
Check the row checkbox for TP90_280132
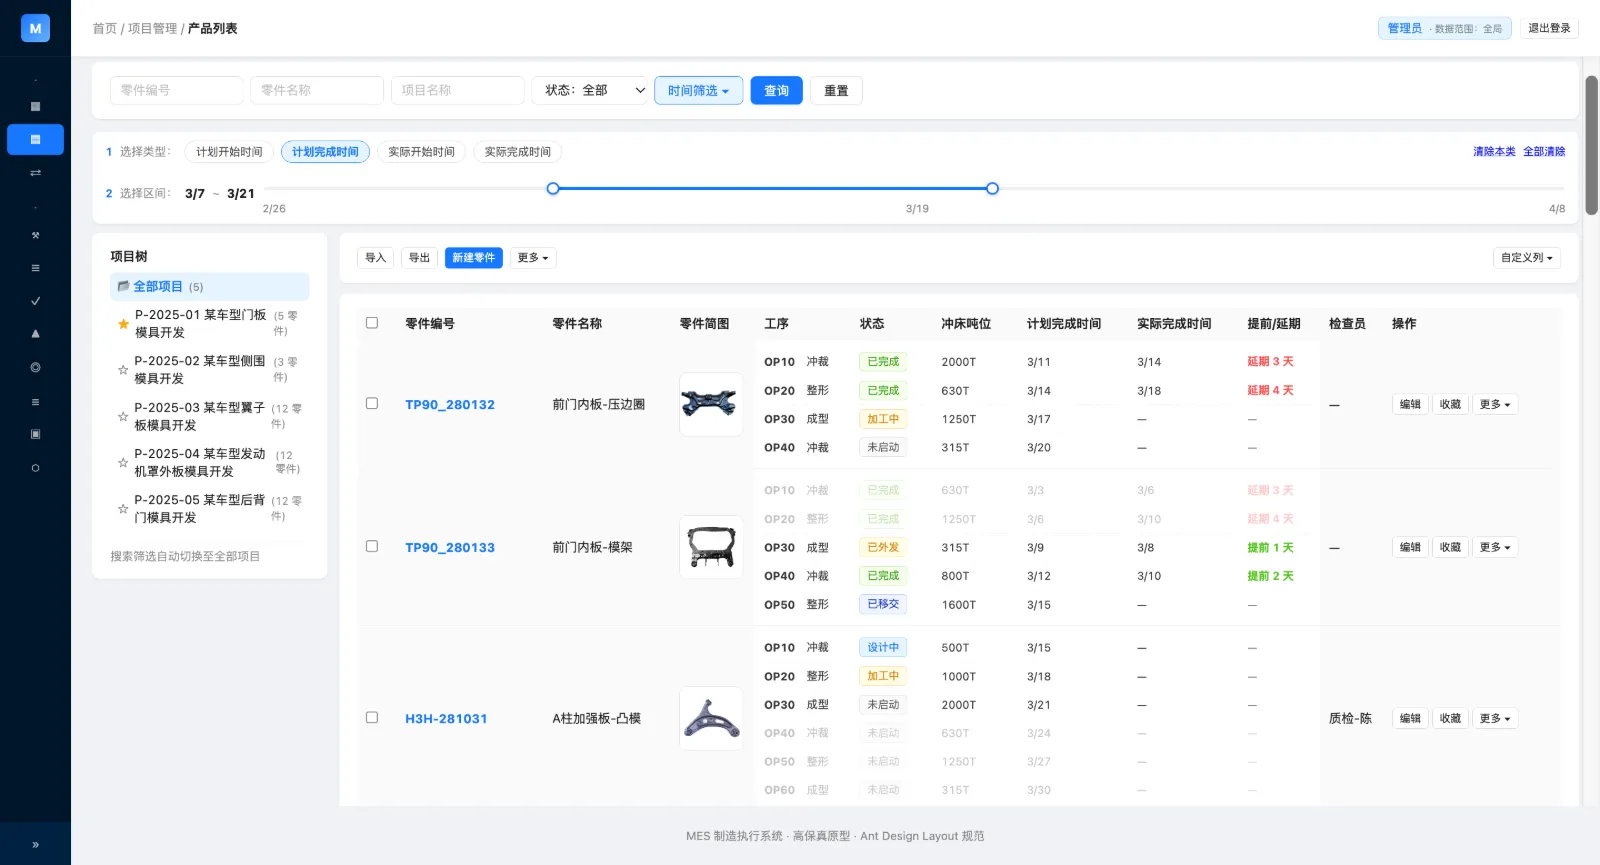click(372, 404)
